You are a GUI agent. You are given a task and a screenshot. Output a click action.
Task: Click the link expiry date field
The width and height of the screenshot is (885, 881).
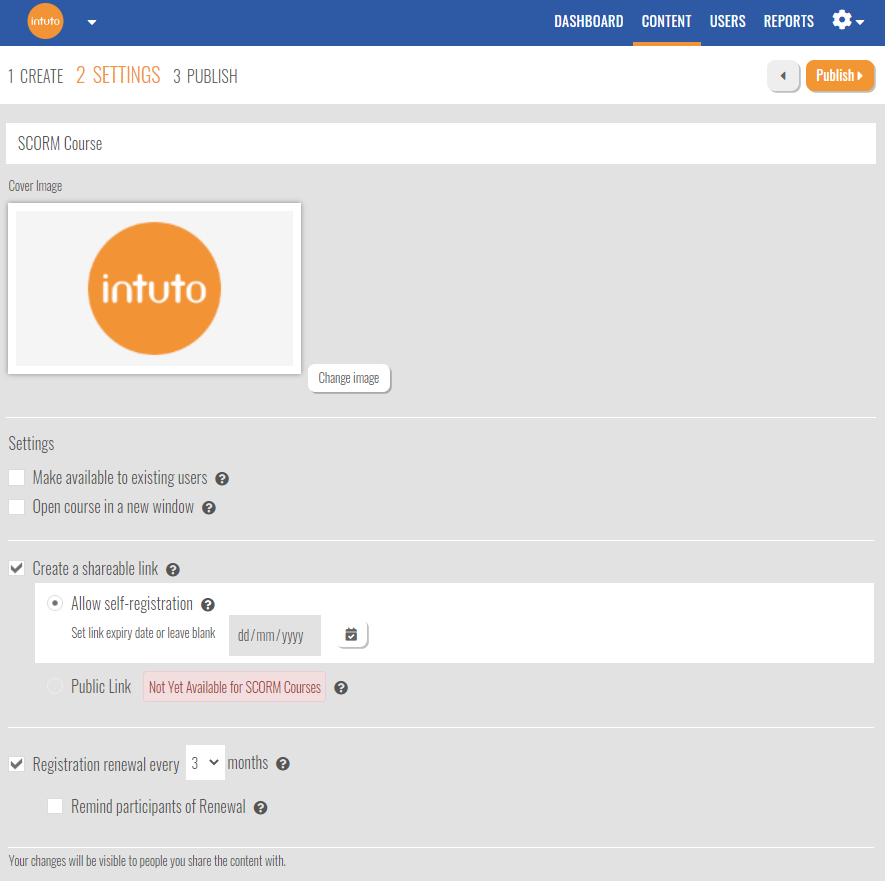click(274, 636)
